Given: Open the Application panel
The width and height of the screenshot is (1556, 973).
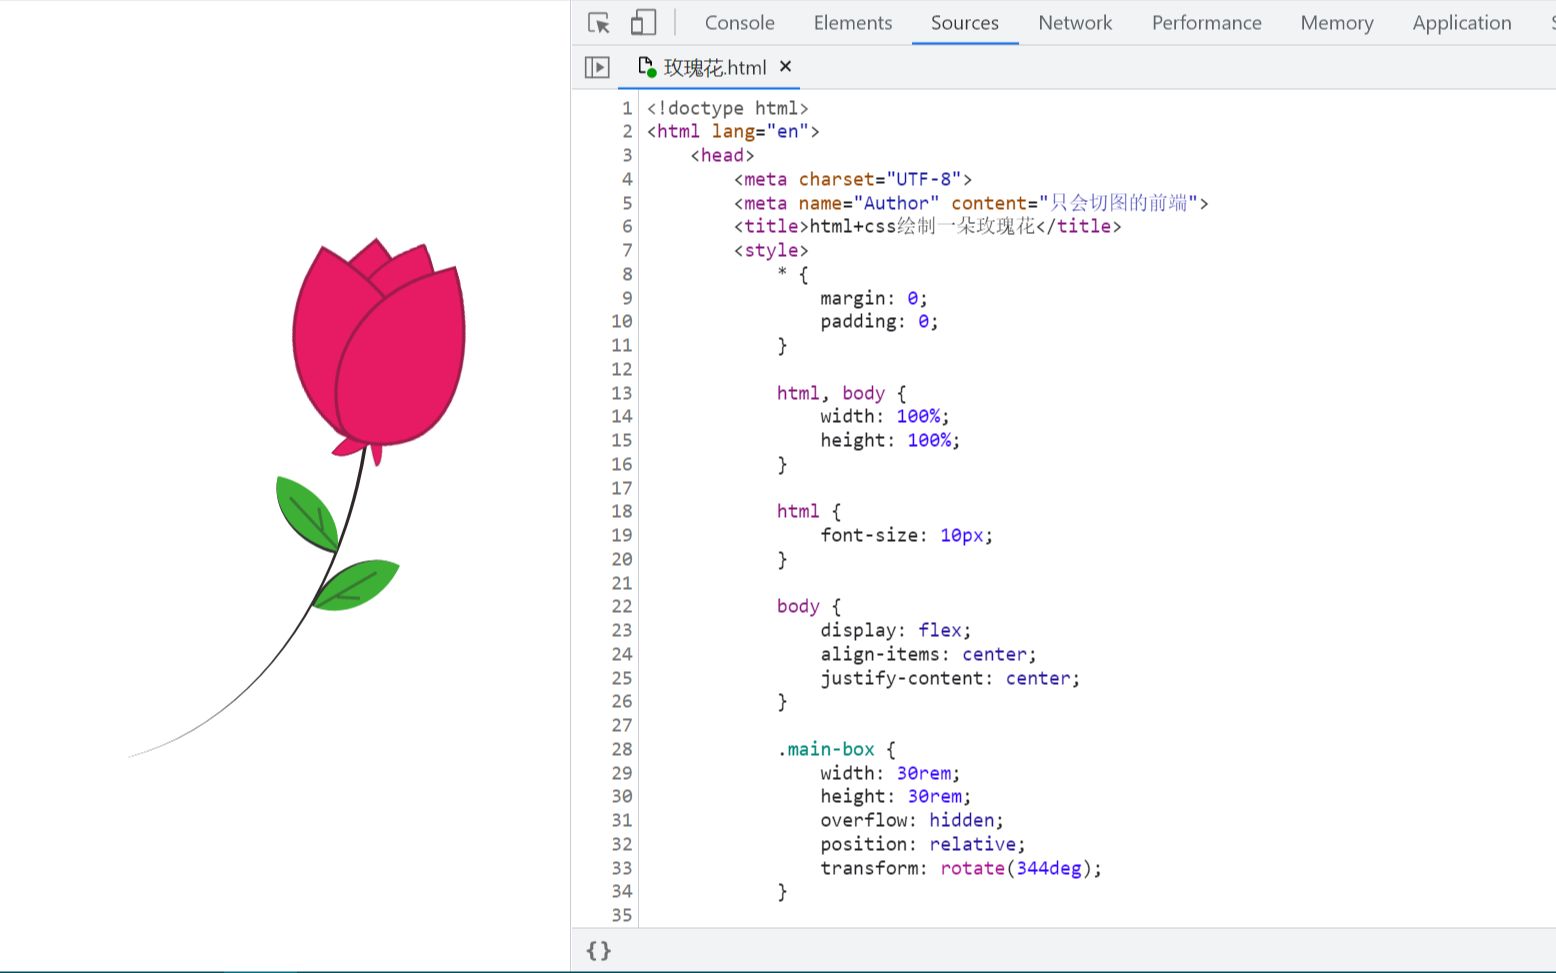Looking at the screenshot, I should [1461, 22].
